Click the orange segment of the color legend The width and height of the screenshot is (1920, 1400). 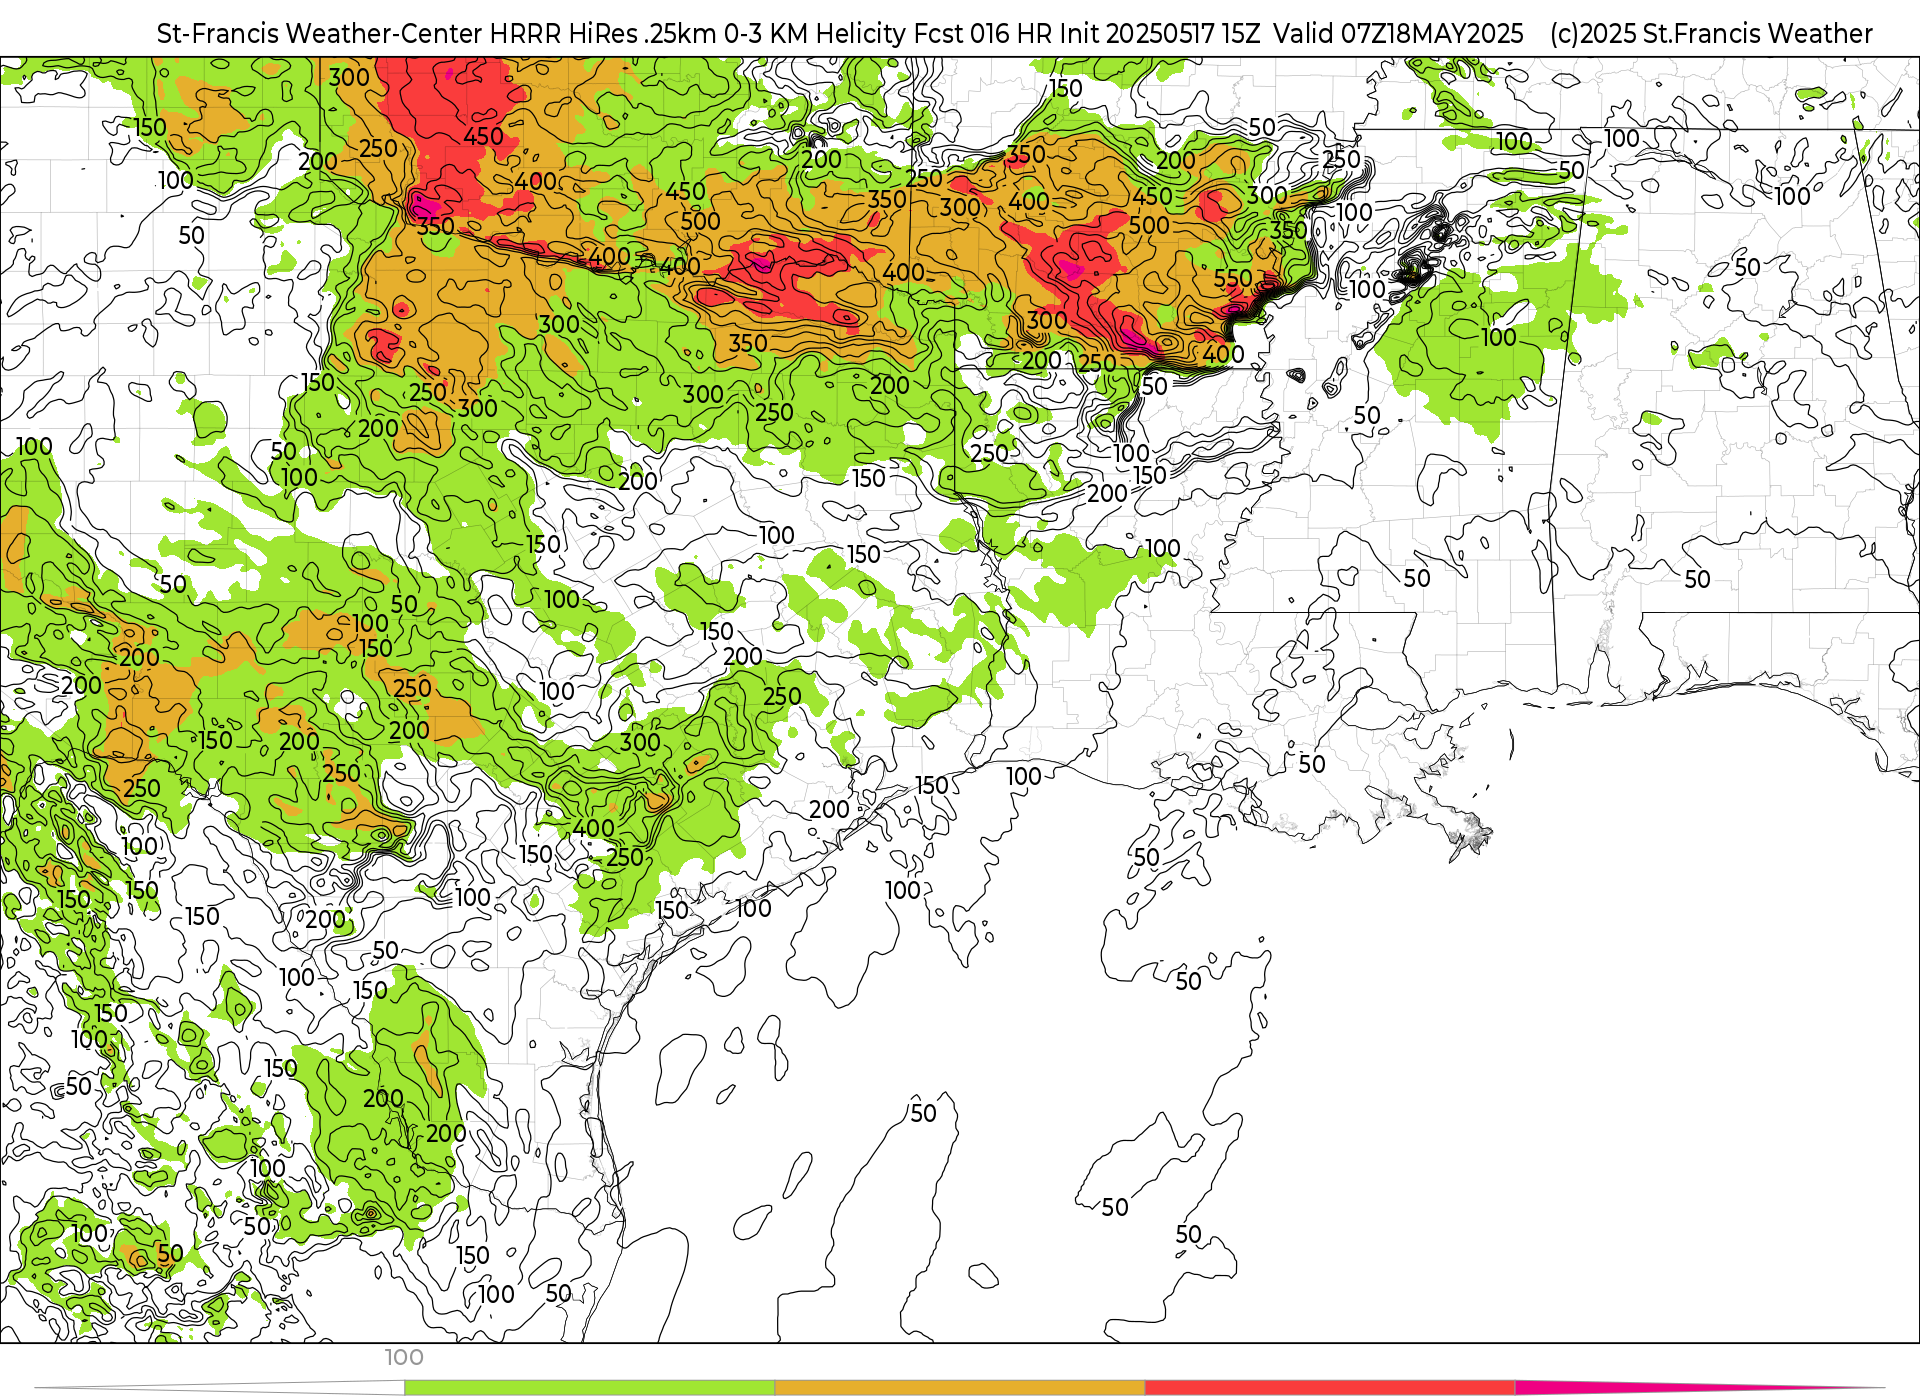[959, 1388]
